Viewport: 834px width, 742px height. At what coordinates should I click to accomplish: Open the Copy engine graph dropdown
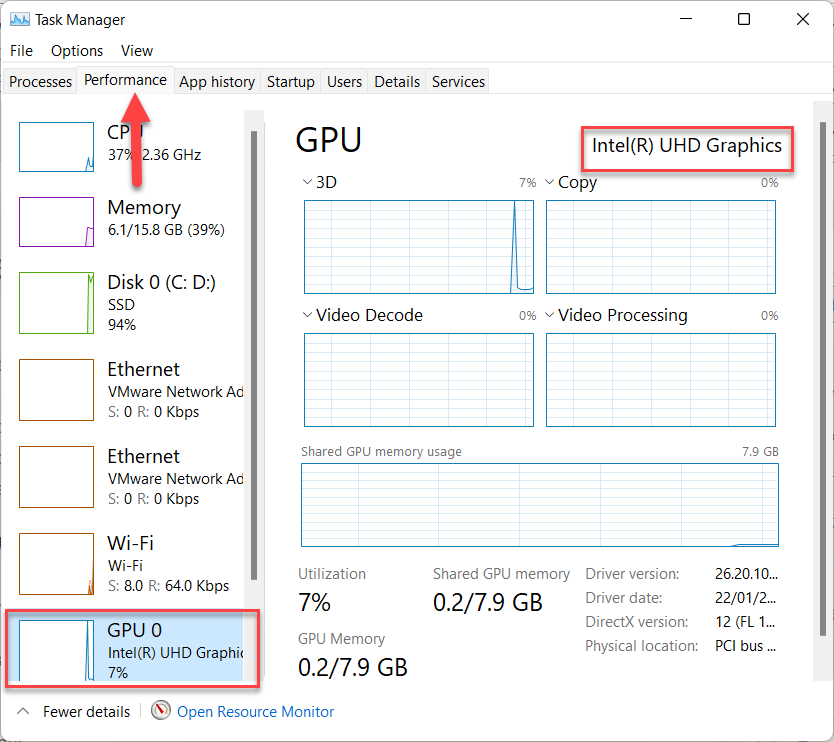(x=550, y=183)
